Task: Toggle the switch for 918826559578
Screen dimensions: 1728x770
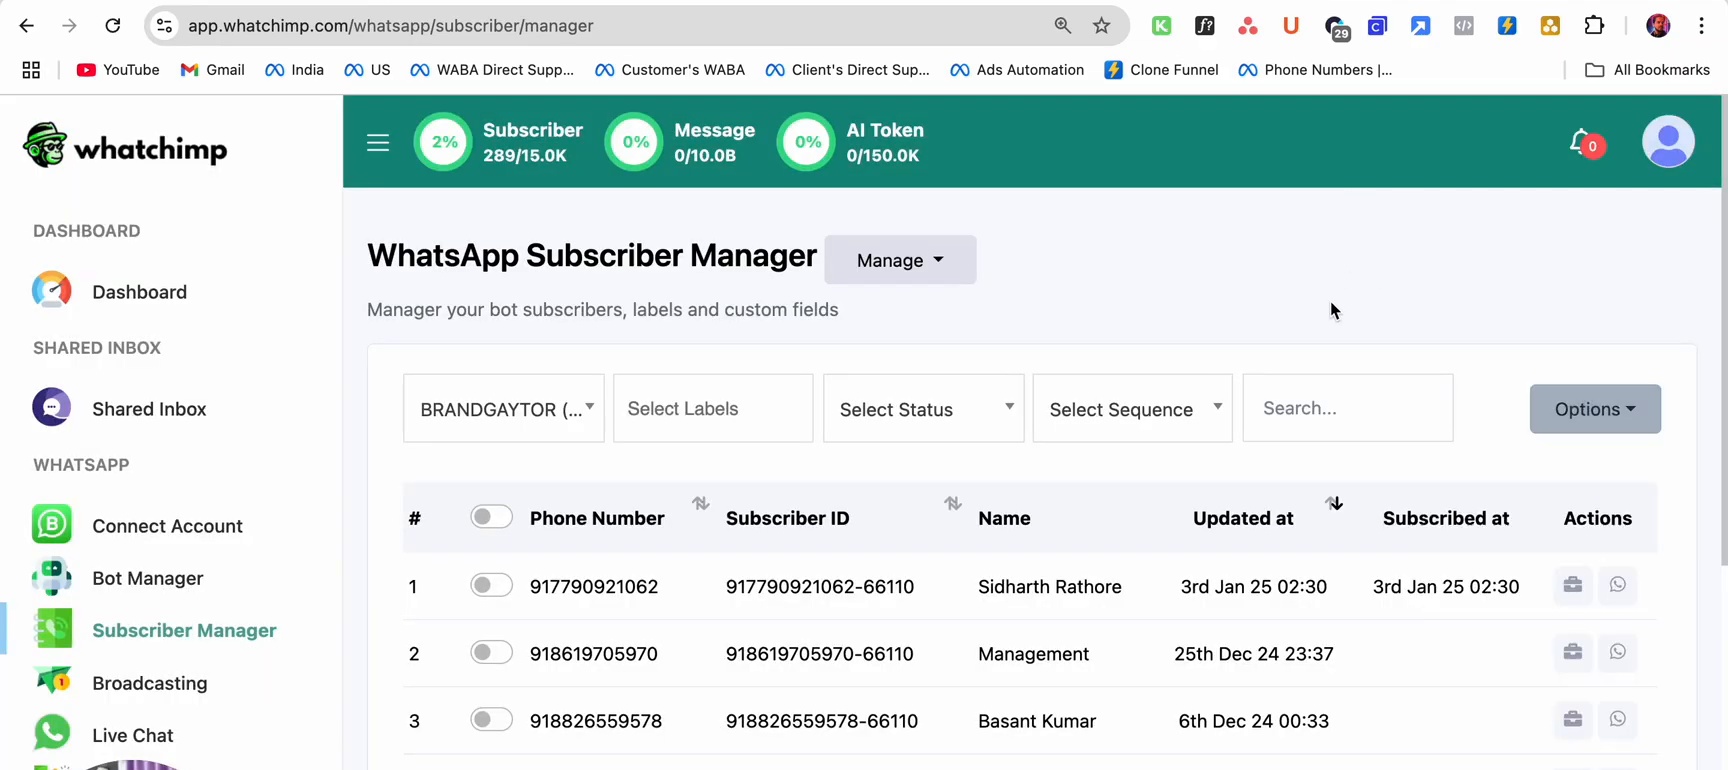Action: tap(491, 719)
